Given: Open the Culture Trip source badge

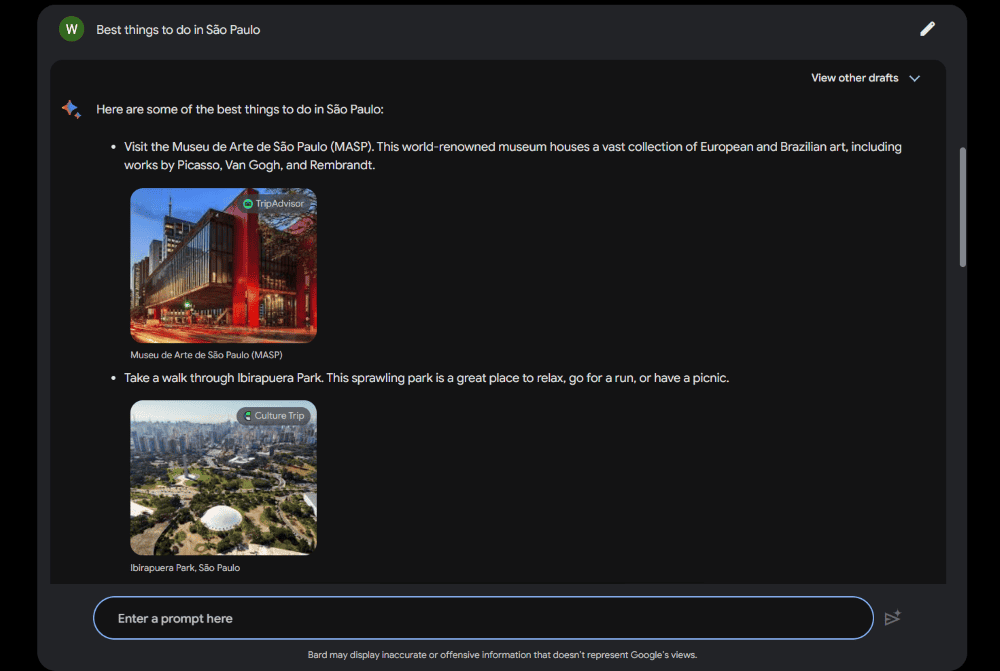Looking at the screenshot, I should tap(274, 416).
